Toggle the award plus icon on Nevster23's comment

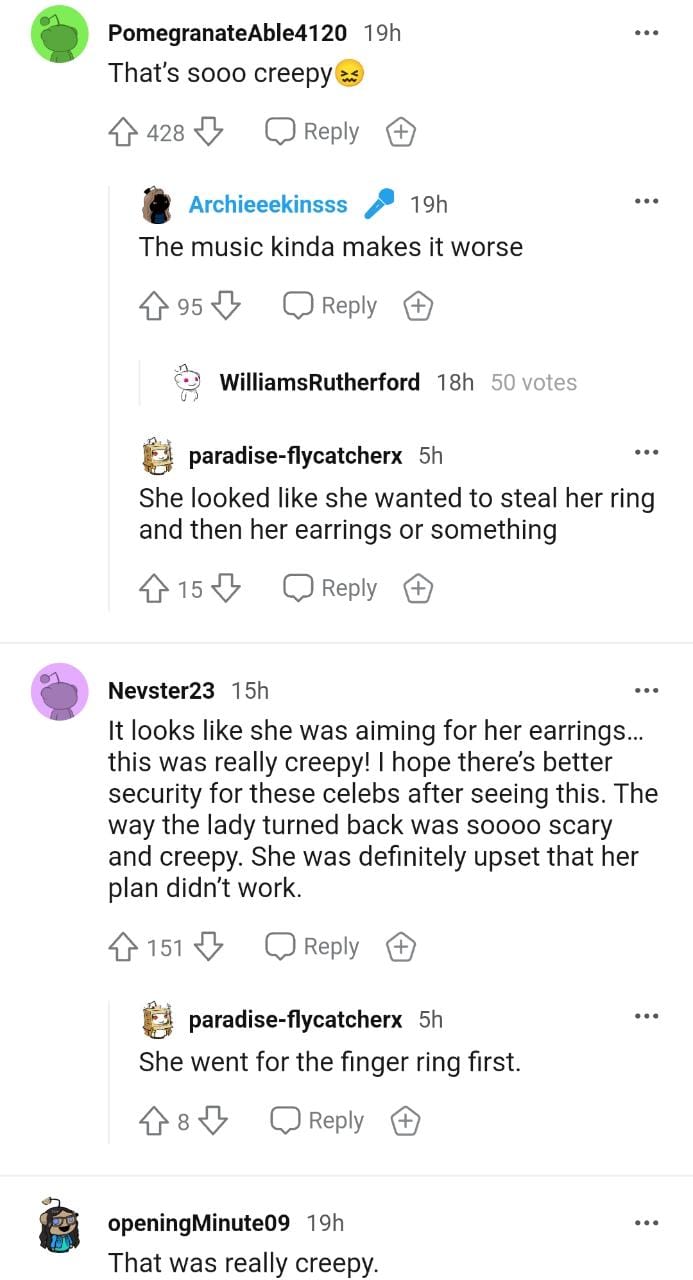(x=401, y=946)
